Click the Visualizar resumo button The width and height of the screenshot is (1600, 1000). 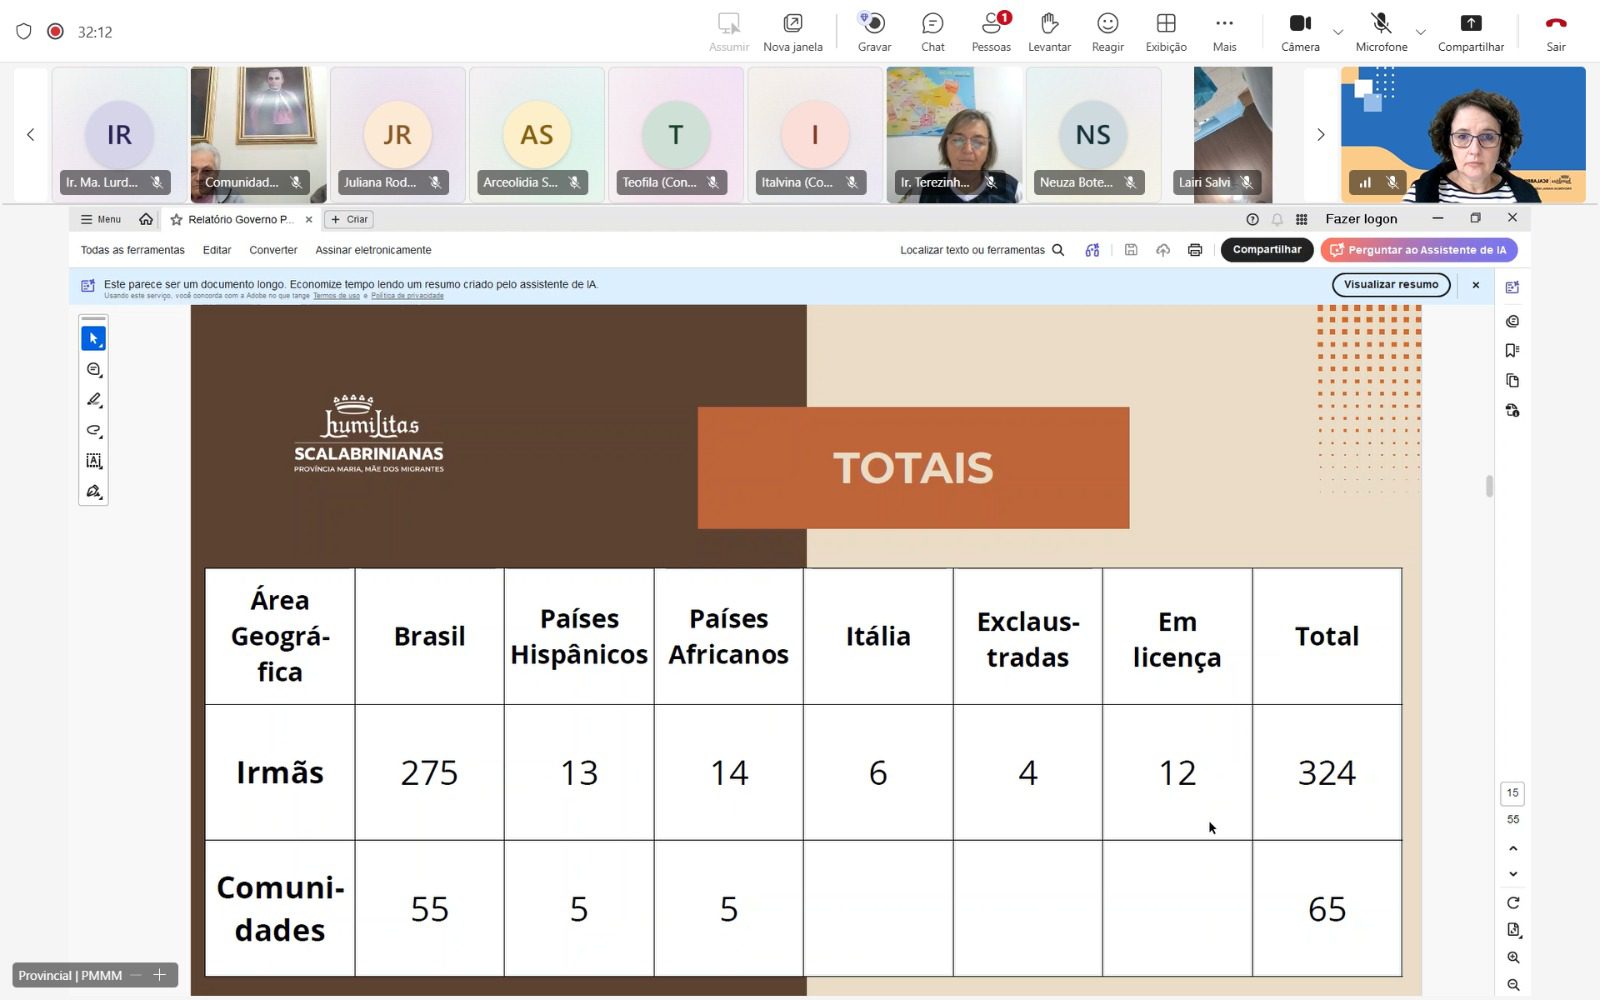tap(1391, 285)
